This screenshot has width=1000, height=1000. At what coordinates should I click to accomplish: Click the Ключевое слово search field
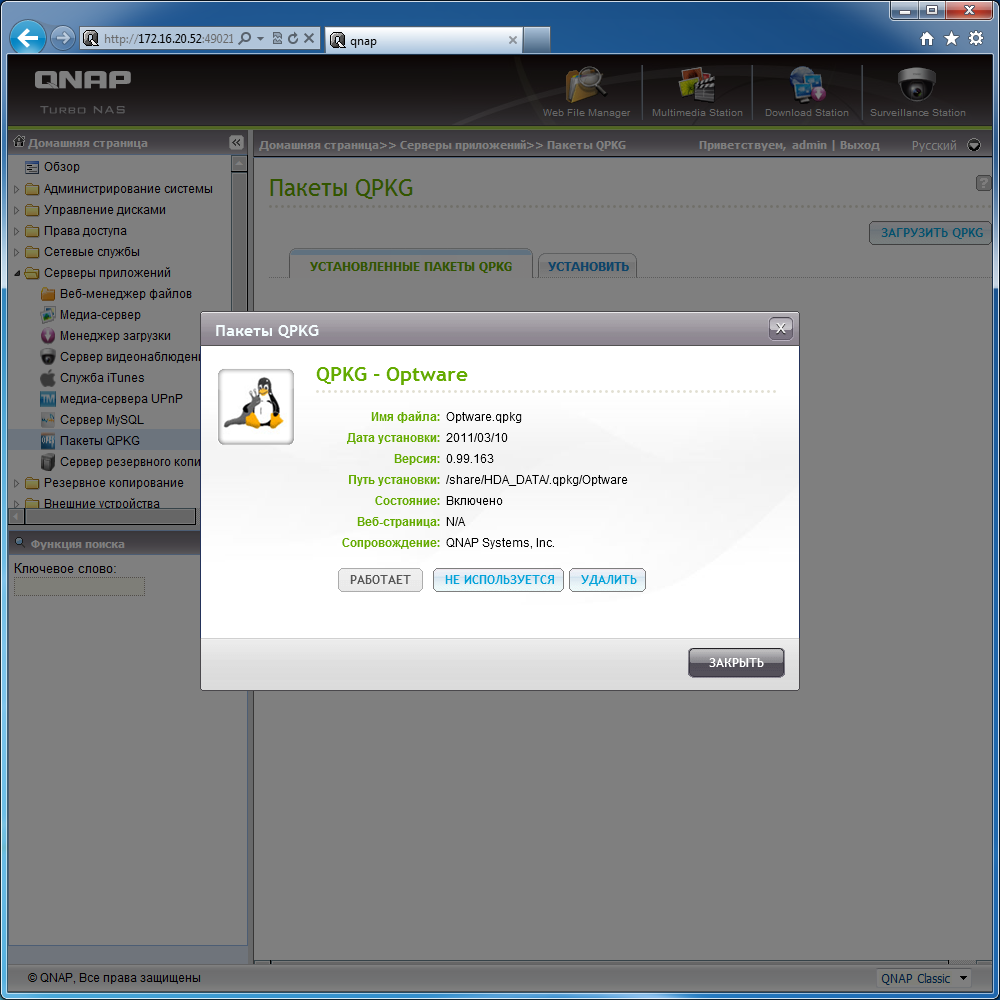[79, 586]
